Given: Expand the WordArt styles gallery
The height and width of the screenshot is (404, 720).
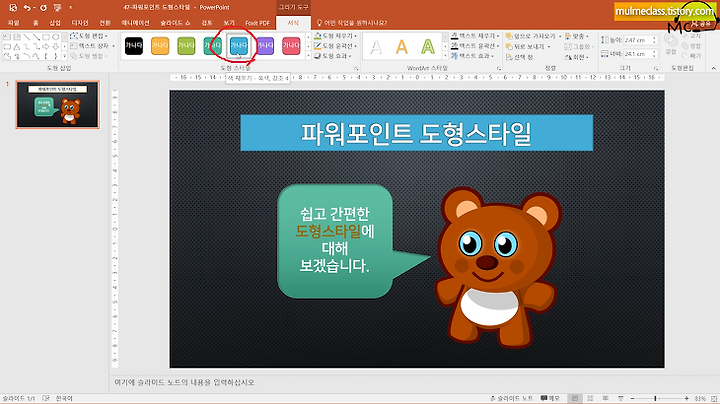Looking at the screenshot, I should [445, 56].
